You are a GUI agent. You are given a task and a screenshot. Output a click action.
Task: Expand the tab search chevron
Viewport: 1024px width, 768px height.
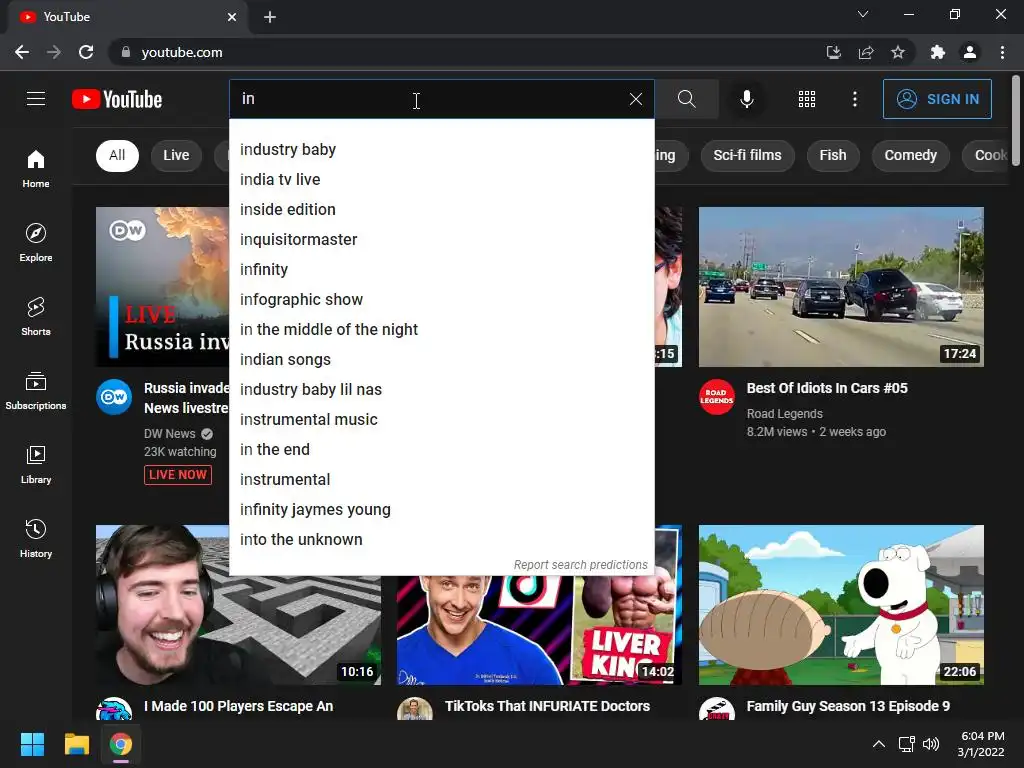coord(863,14)
